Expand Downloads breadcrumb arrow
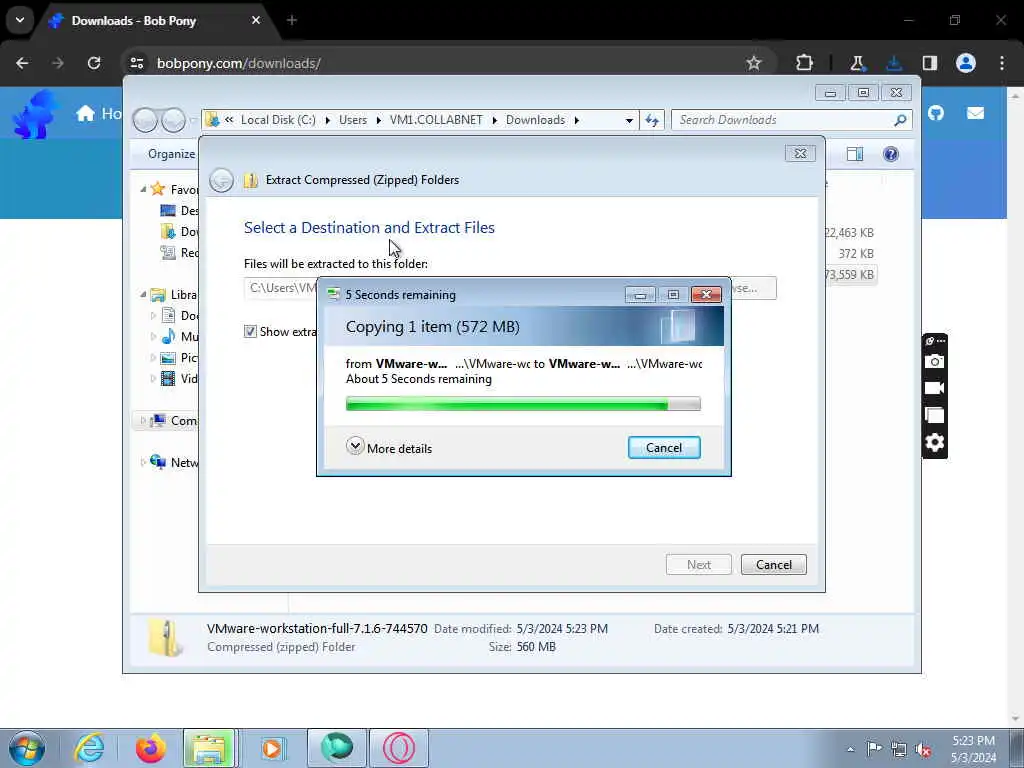1024x768 pixels. [576, 120]
